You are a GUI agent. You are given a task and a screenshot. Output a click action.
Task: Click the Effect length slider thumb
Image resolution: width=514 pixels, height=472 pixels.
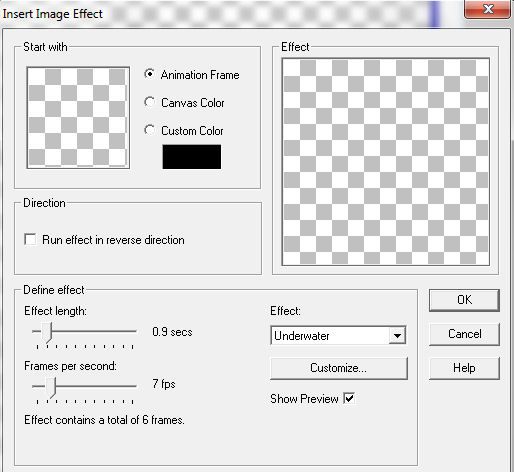[x=47, y=333]
